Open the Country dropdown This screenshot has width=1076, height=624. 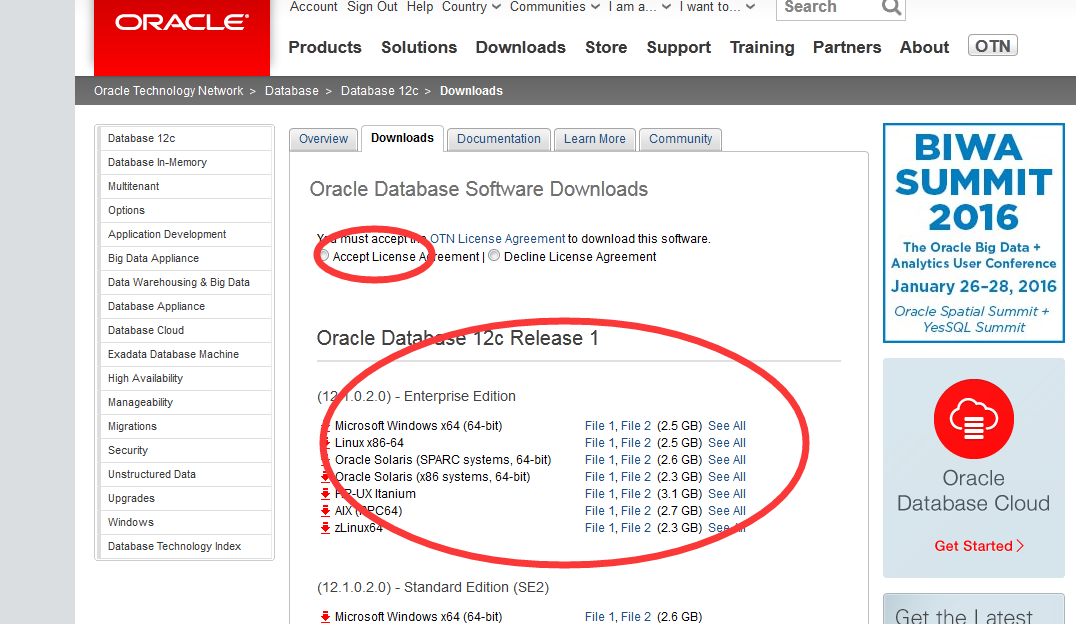tap(471, 7)
